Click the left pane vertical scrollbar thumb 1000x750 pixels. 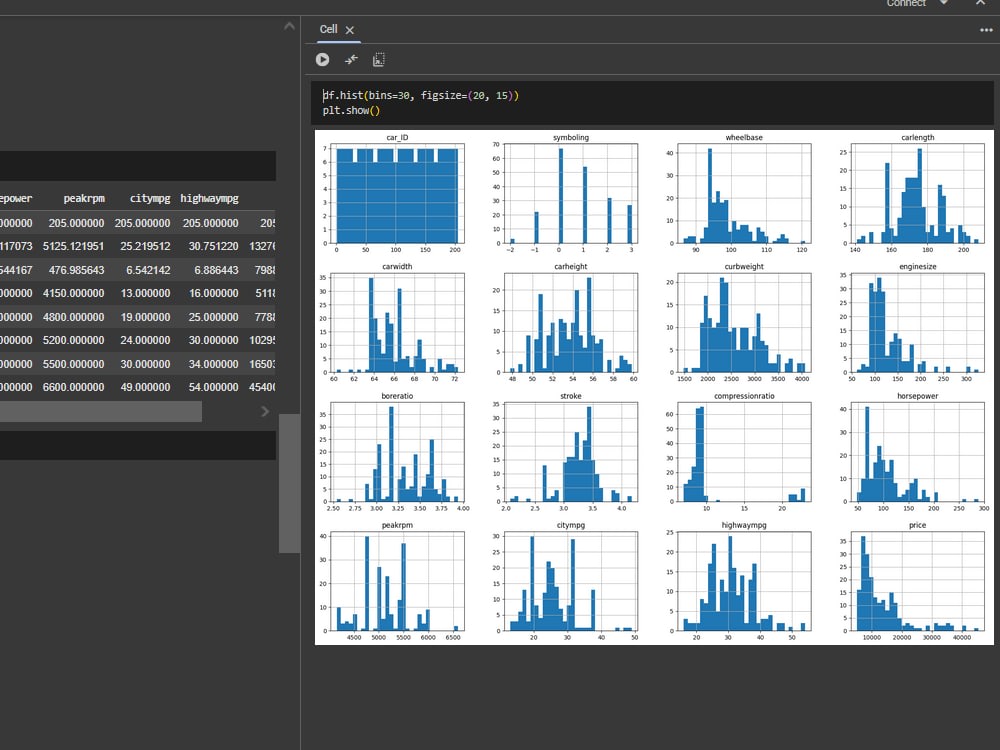290,483
